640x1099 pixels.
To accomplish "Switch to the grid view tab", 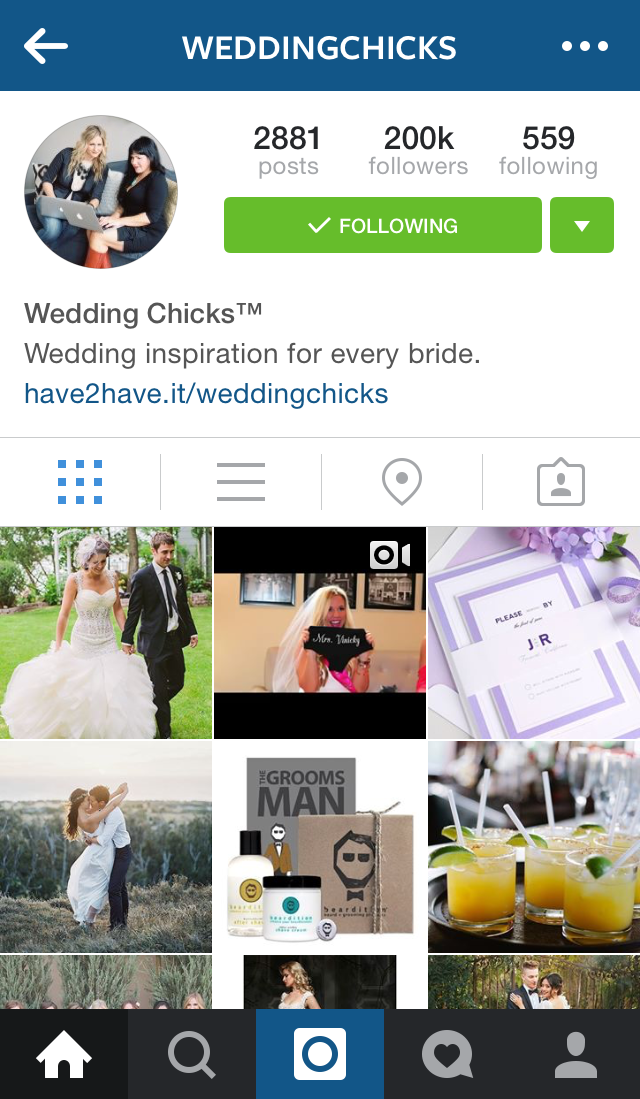I will click(80, 482).
